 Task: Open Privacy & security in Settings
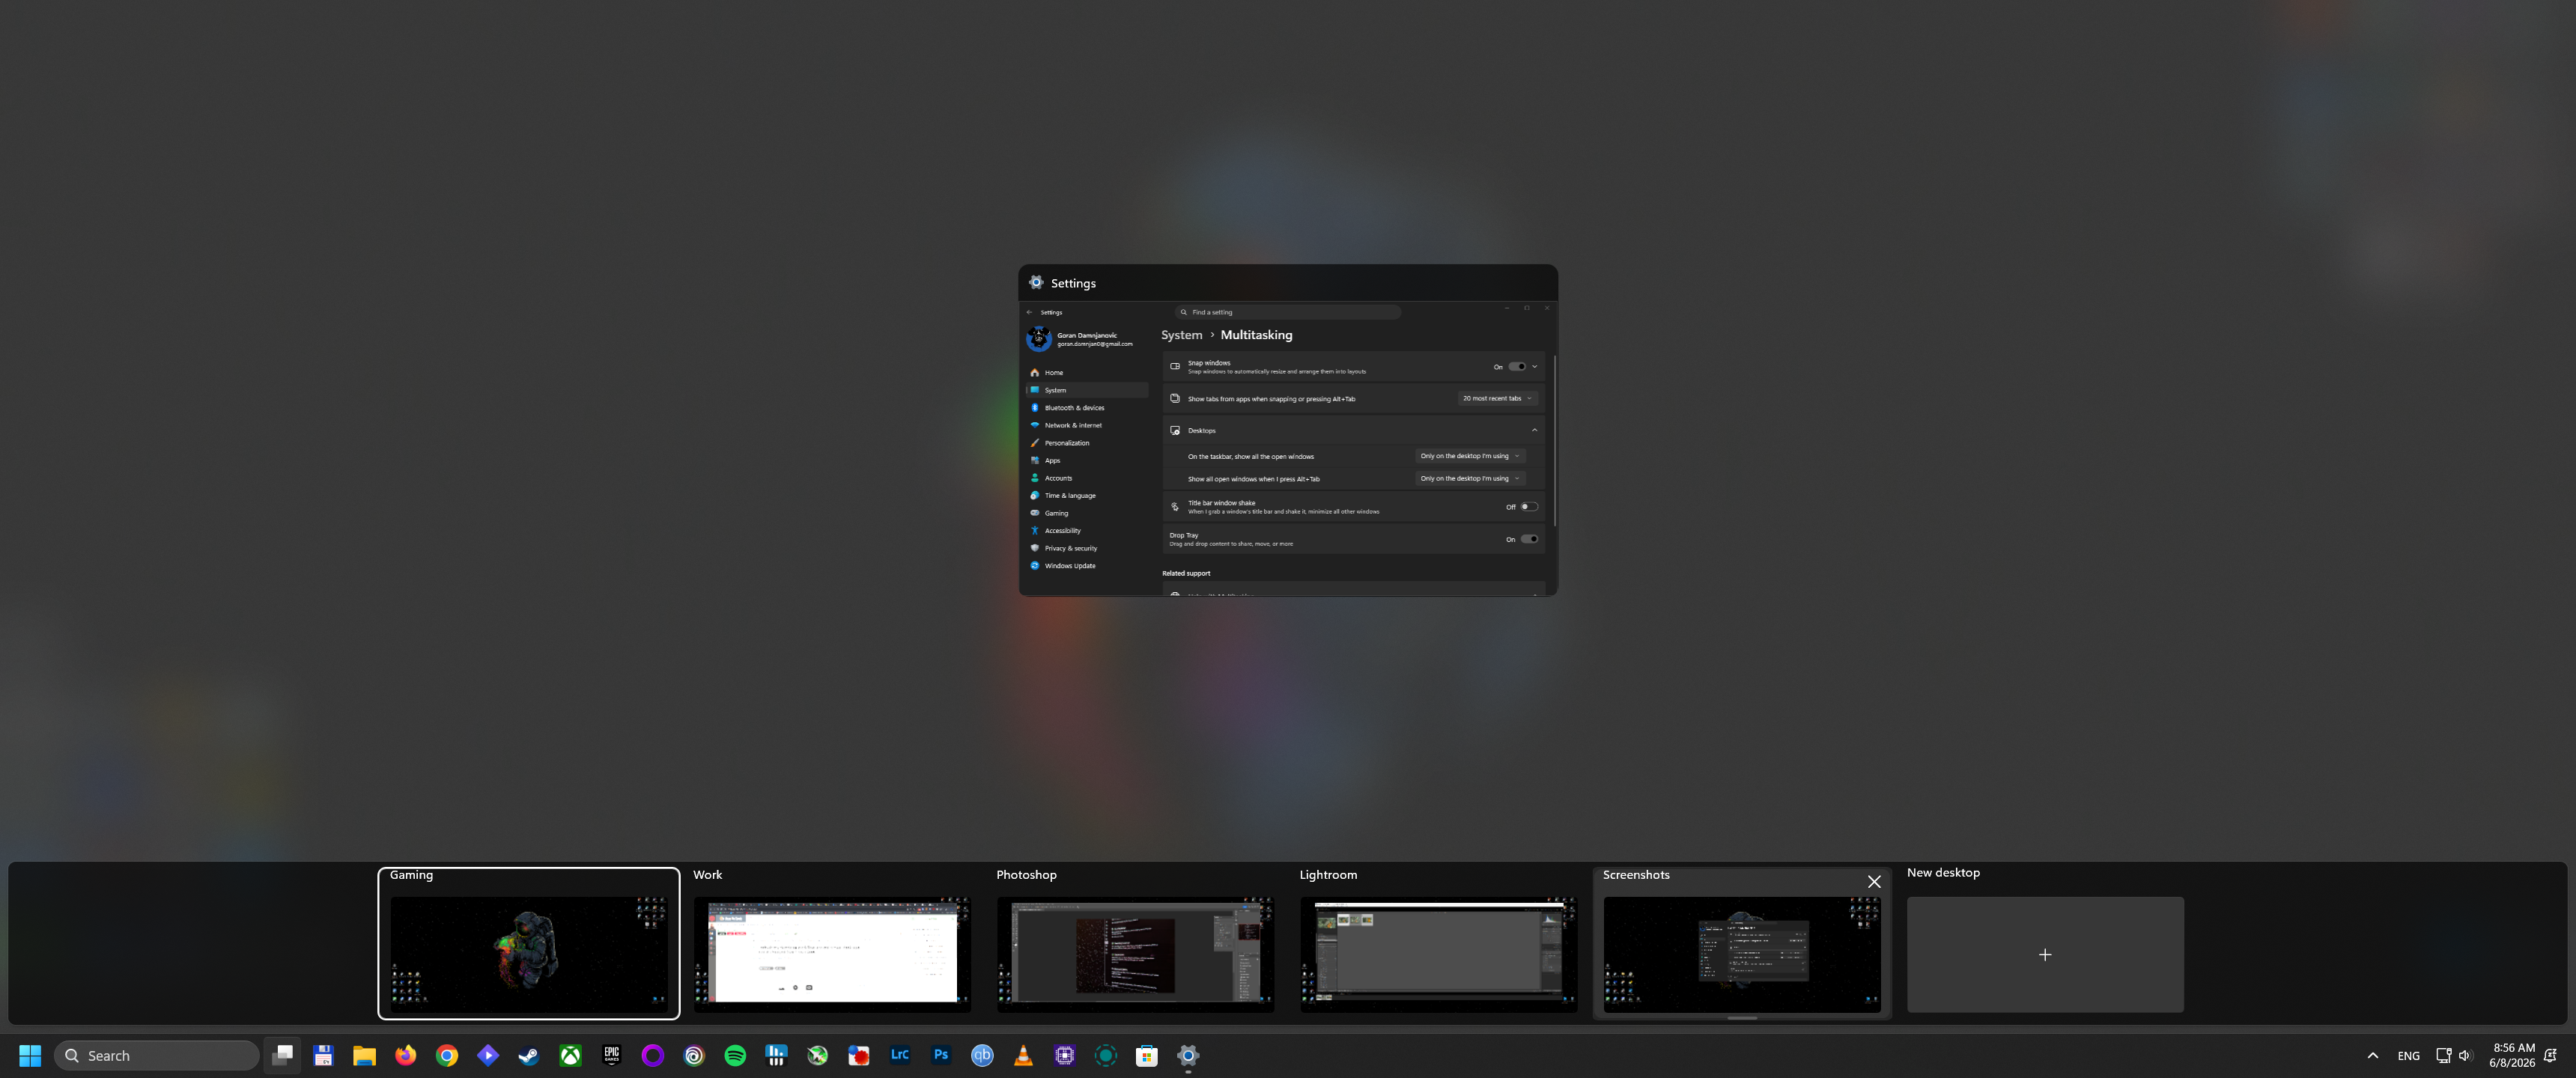click(1087, 548)
